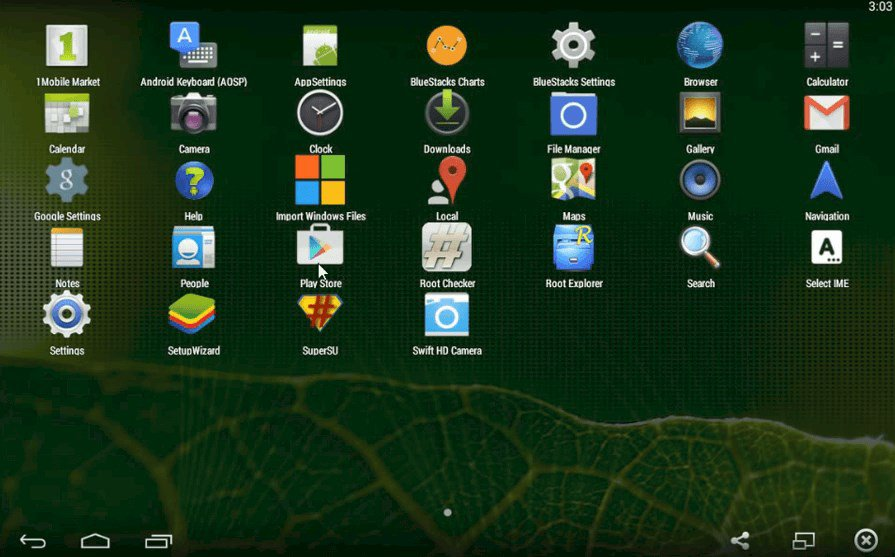This screenshot has height=557, width=895.
Task: Launch Android Keyboard (AOSP)
Action: pyautogui.click(x=193, y=46)
